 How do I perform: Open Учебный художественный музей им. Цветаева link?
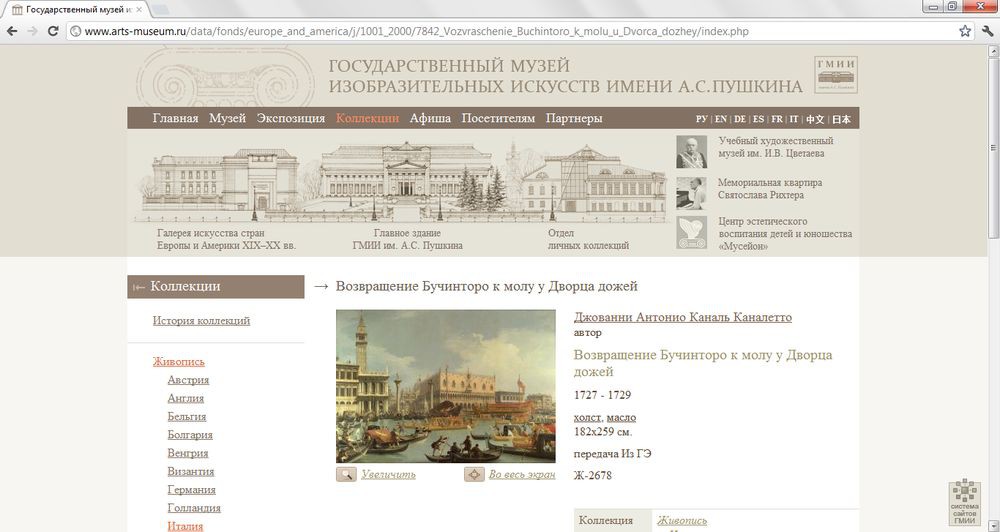coord(776,147)
